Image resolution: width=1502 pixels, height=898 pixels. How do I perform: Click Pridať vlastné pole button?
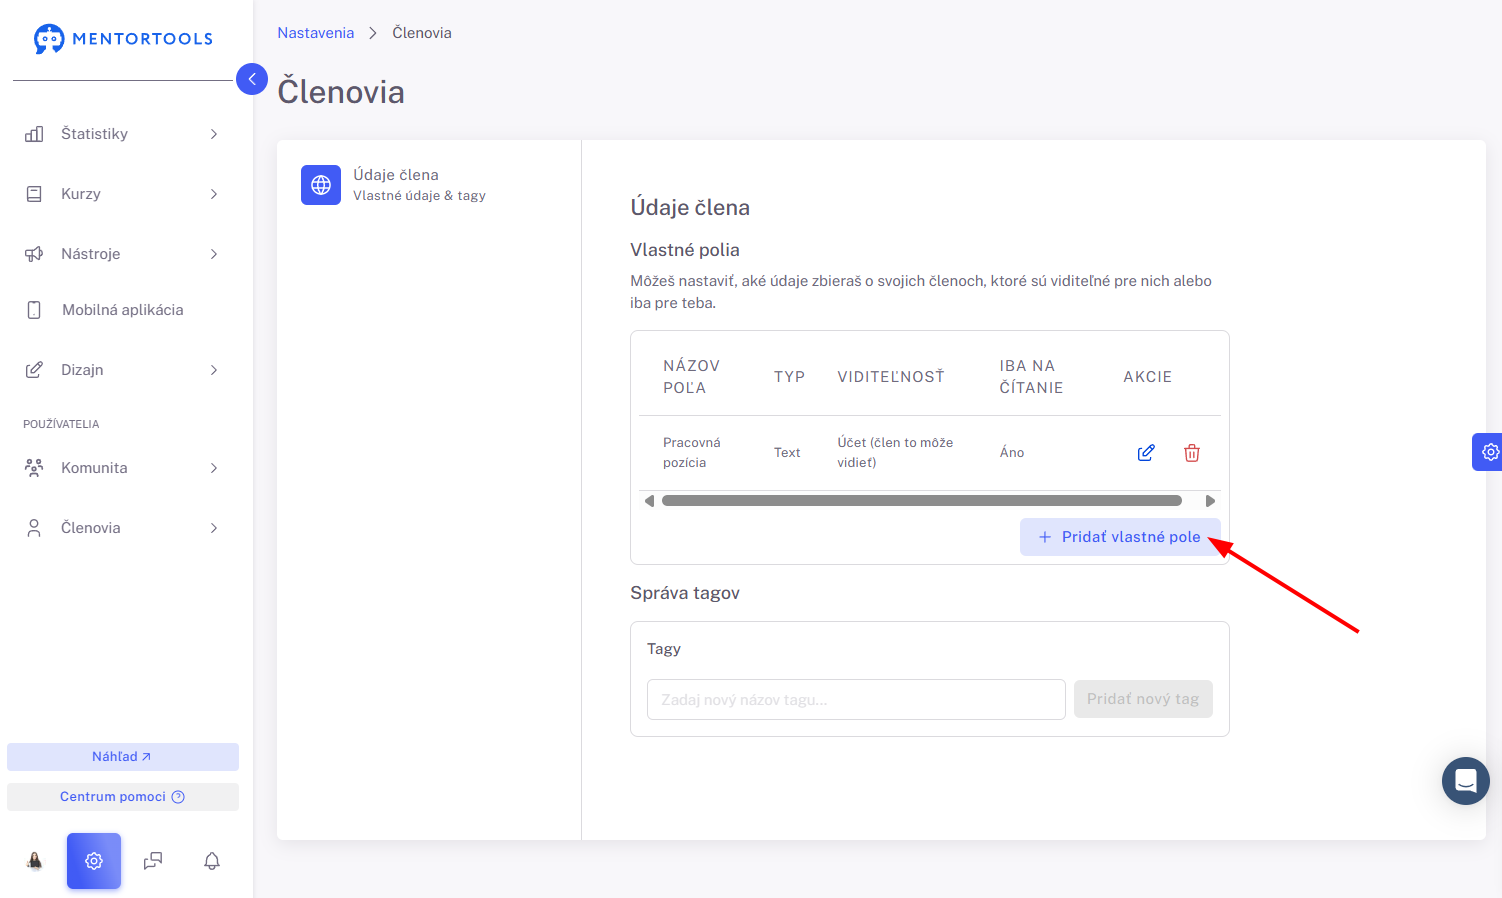[x=1120, y=537]
